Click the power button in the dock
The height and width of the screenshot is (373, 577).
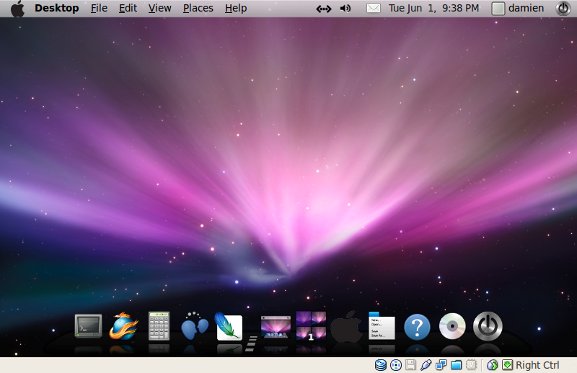pyautogui.click(x=488, y=326)
